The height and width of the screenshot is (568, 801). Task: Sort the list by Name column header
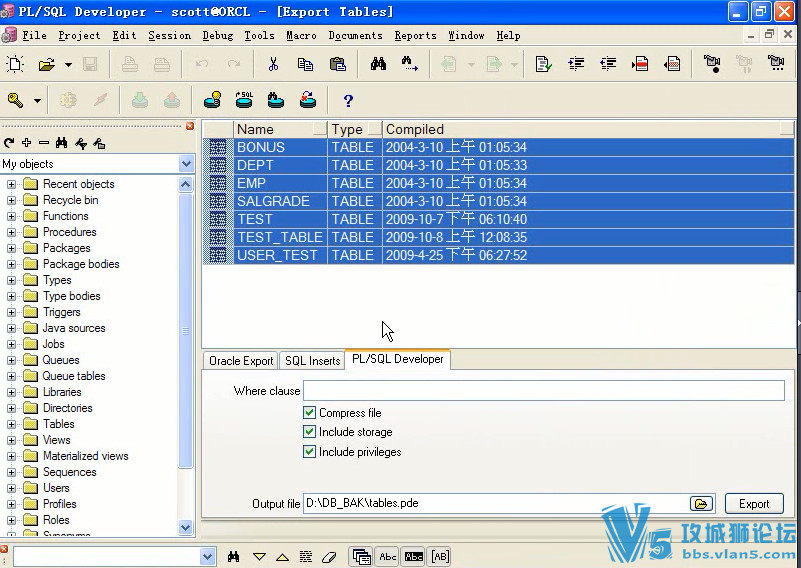(x=280, y=129)
